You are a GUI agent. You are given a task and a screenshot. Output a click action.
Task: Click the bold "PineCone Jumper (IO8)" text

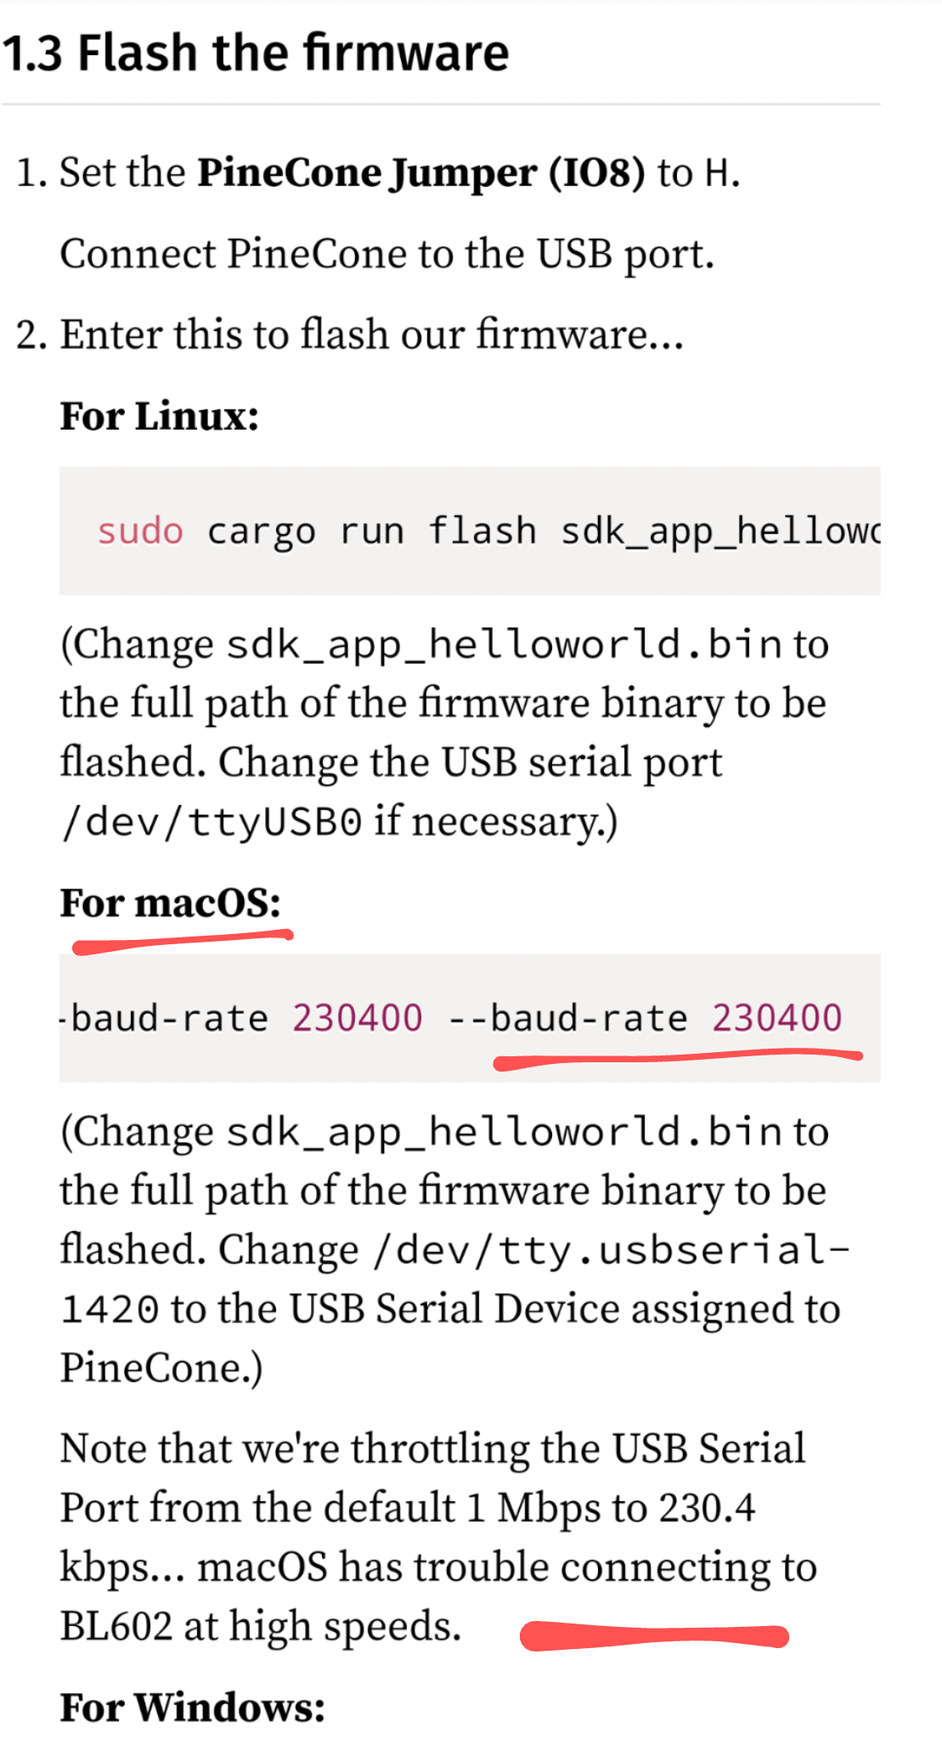point(420,173)
